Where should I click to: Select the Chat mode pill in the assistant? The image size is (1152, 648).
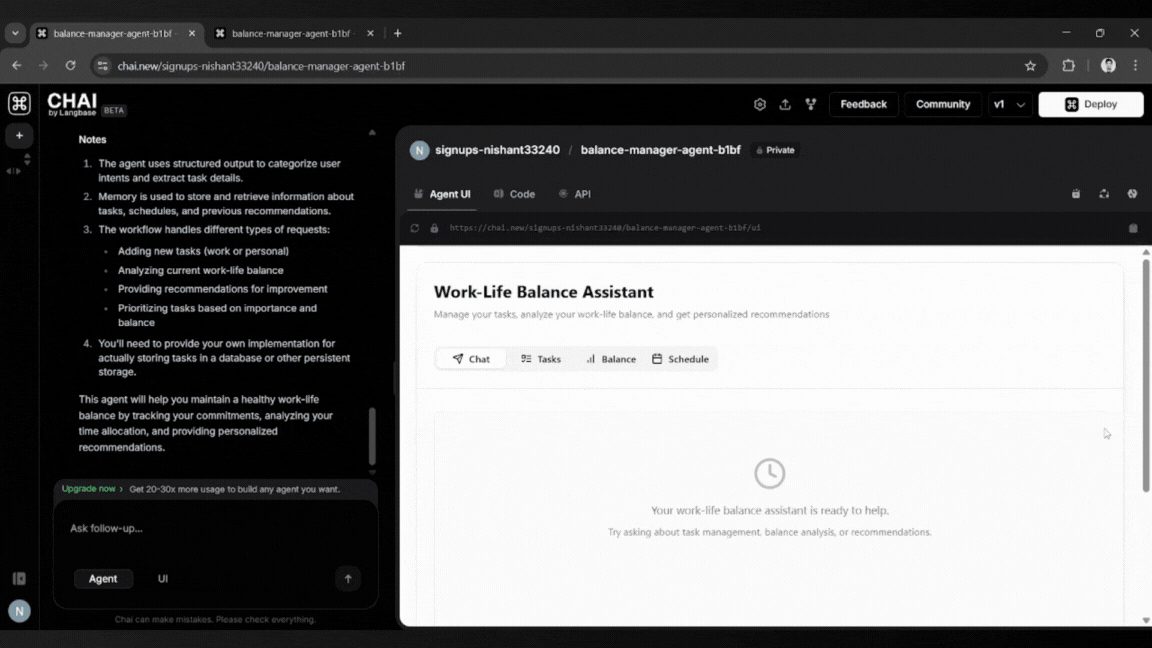click(x=470, y=358)
